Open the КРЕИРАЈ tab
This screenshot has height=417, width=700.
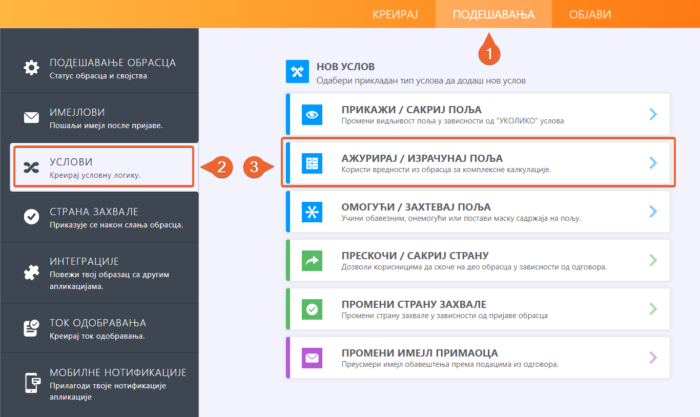pos(395,14)
